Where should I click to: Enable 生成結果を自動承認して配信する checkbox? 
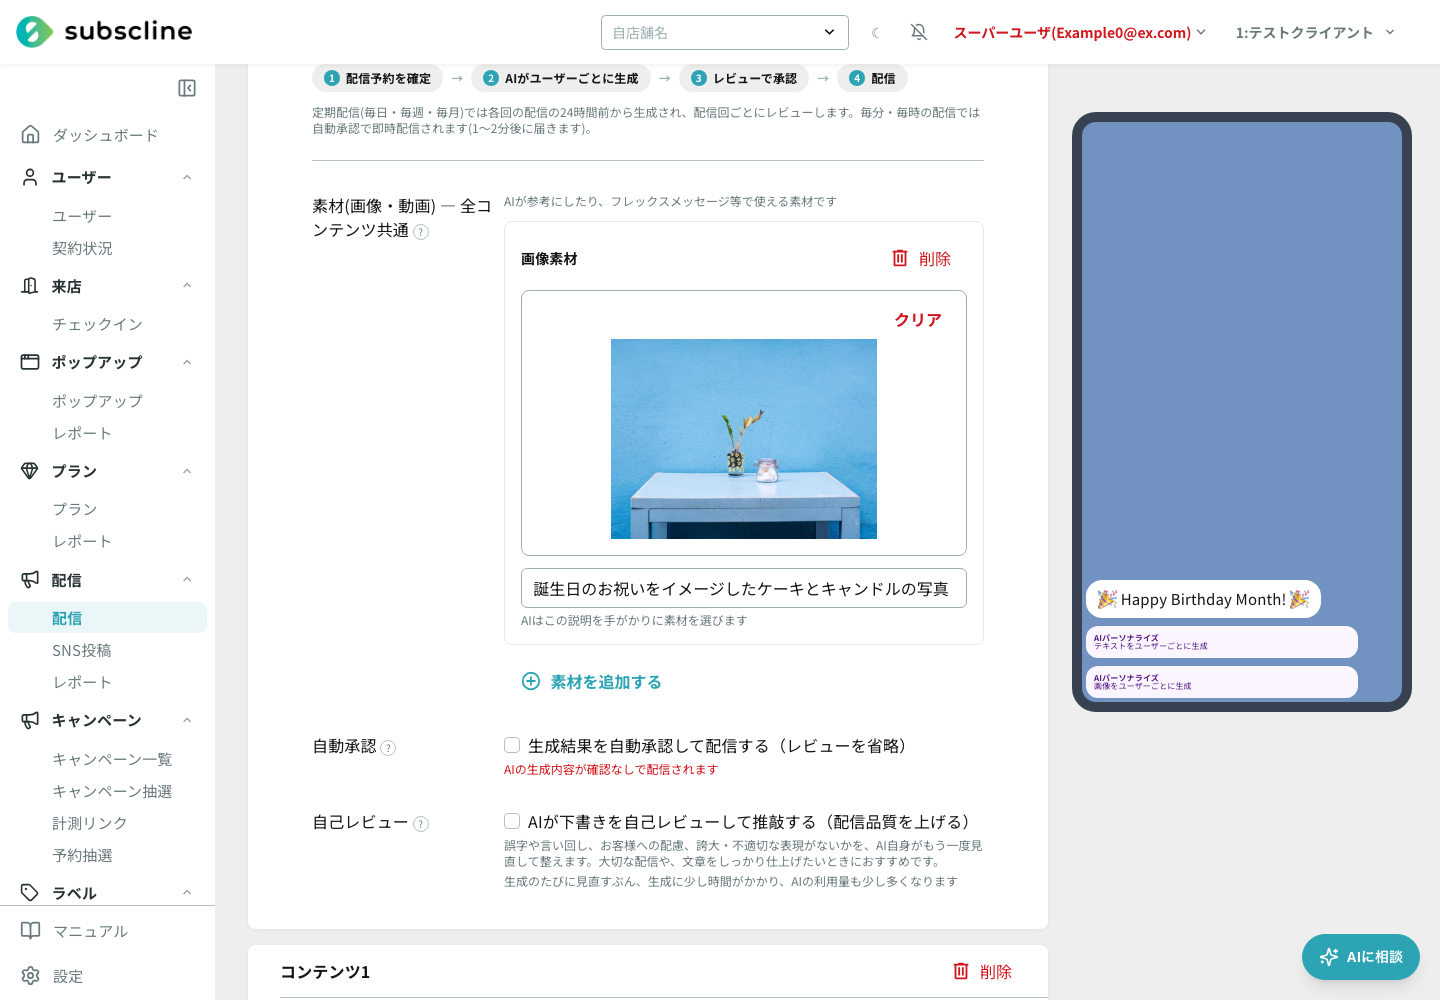512,745
